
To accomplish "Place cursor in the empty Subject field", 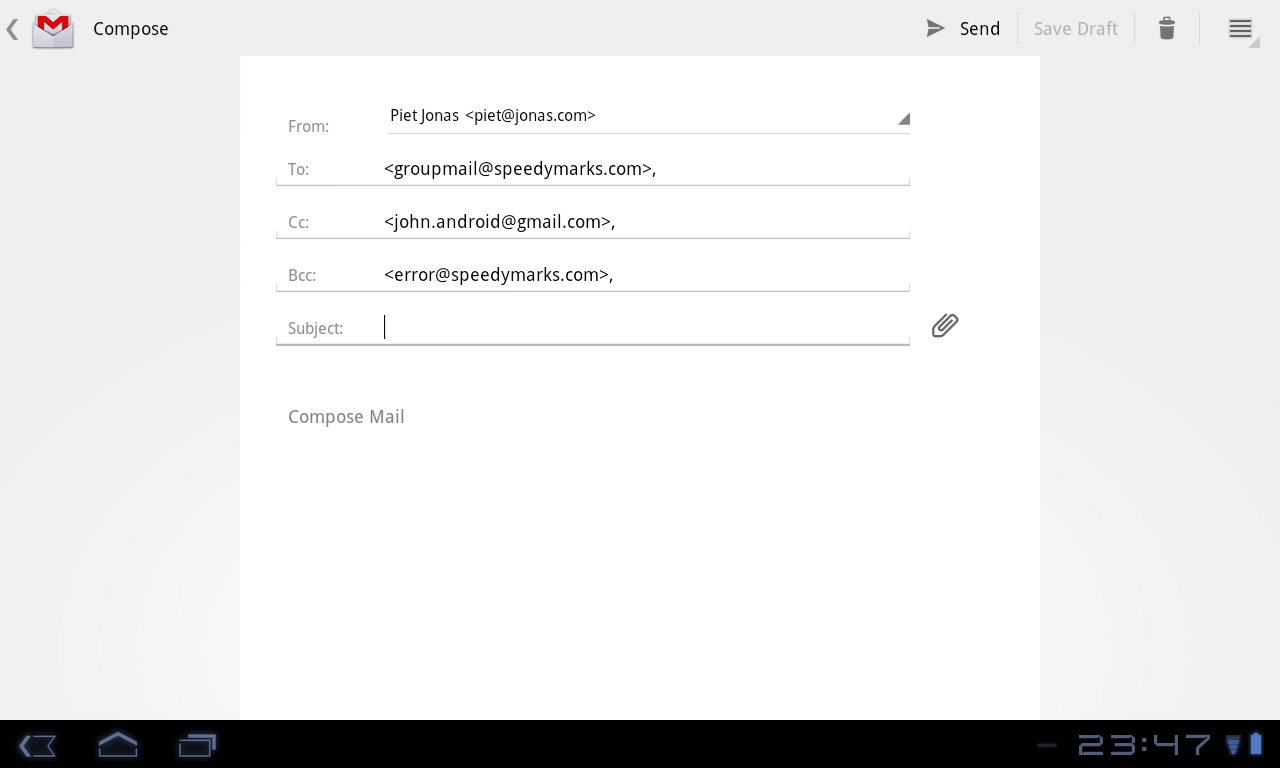I will pos(600,327).
